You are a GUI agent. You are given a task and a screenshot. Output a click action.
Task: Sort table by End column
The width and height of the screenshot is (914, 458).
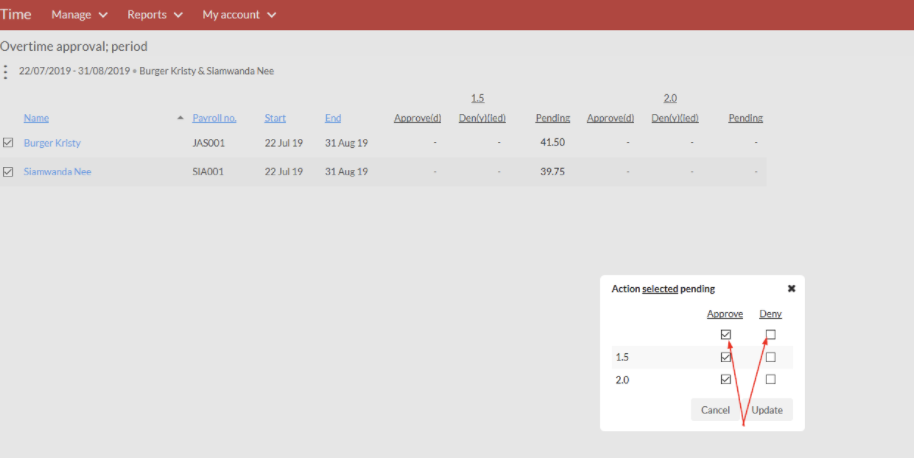[x=333, y=118]
